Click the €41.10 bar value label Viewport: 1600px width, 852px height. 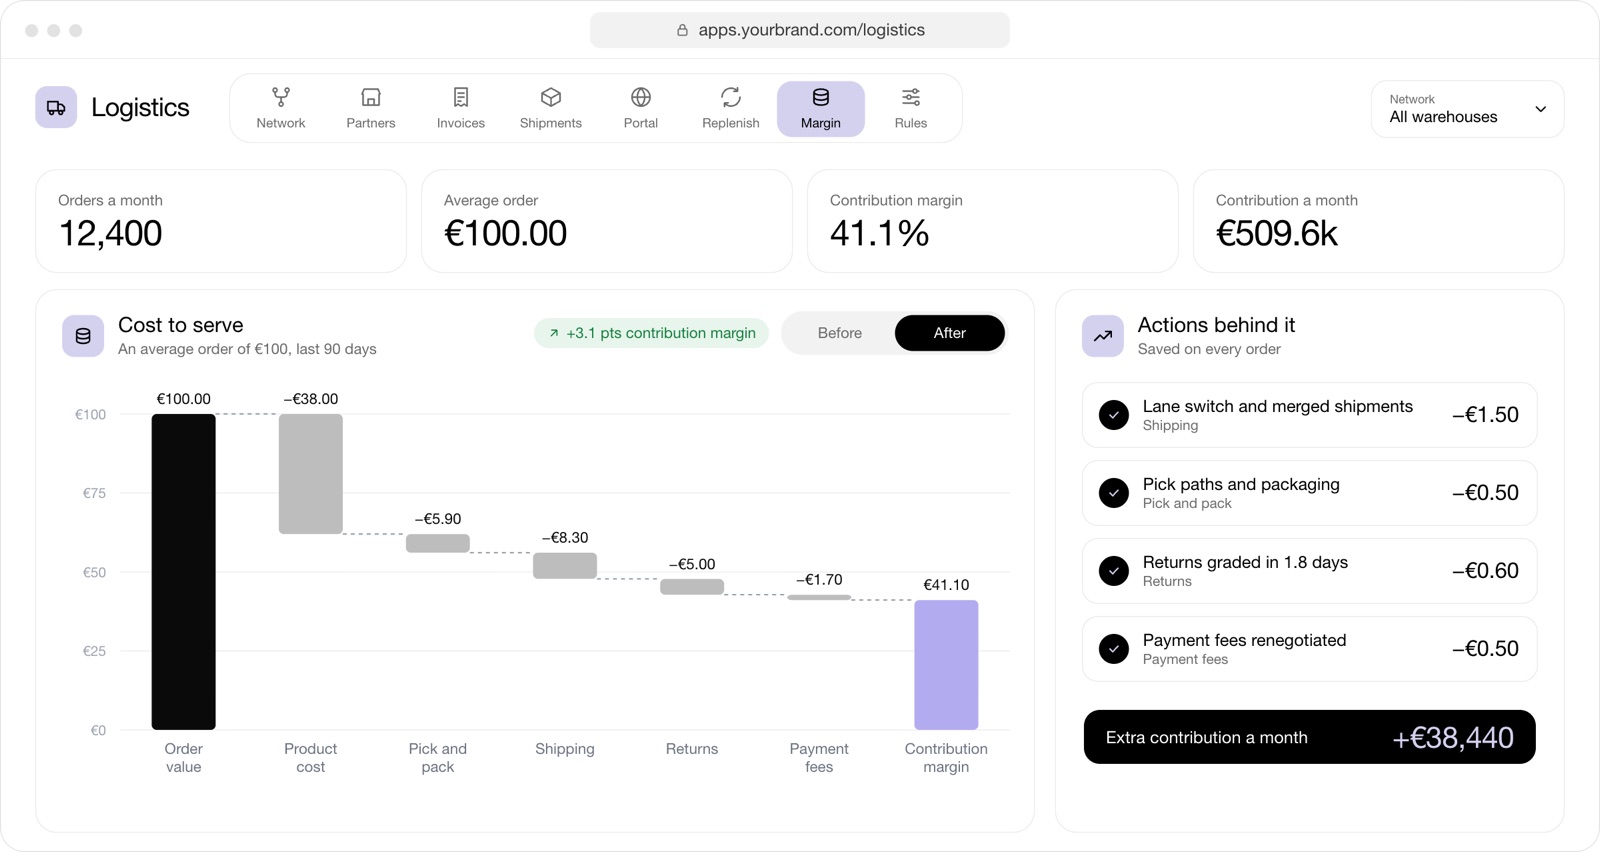point(946,585)
